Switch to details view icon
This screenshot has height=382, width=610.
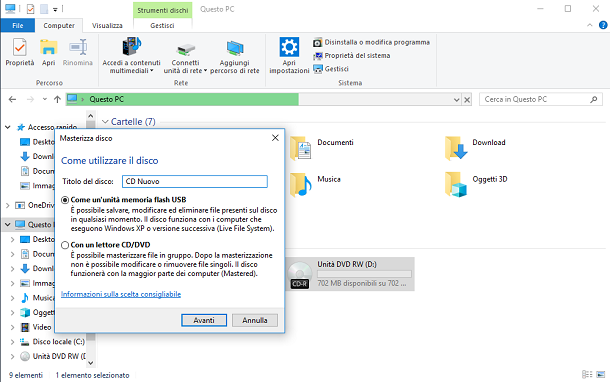pyautogui.click(x=587, y=375)
